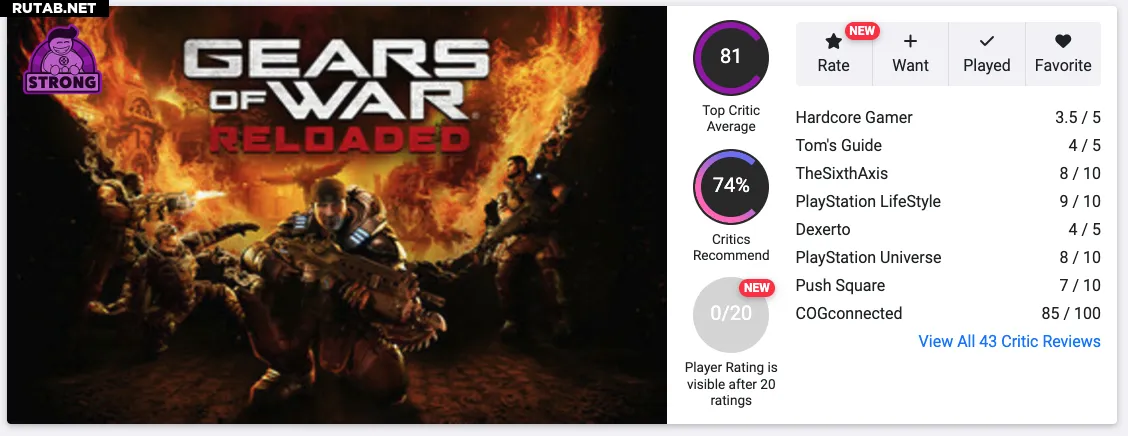
Task: Click the 81 Top Critic Average circle
Action: click(x=731, y=58)
